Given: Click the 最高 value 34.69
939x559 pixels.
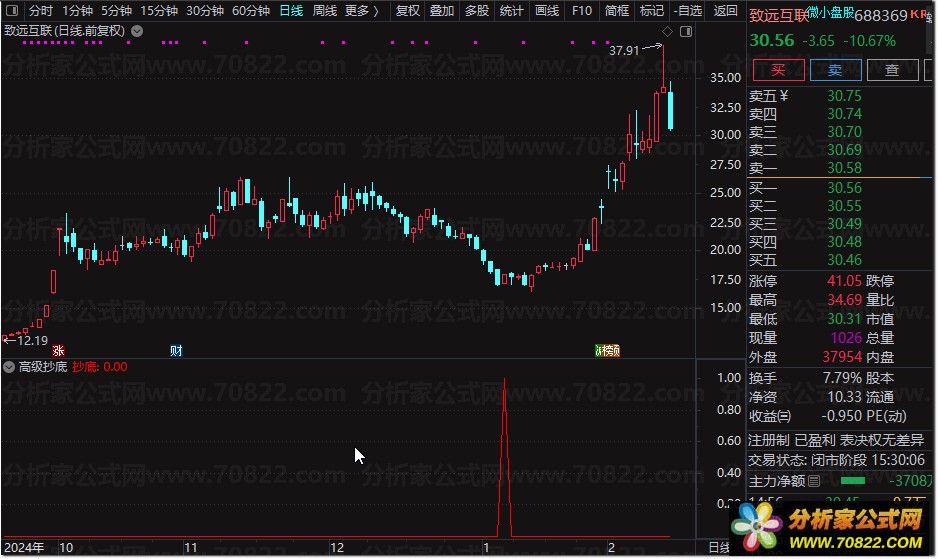Looking at the screenshot, I should (x=844, y=300).
